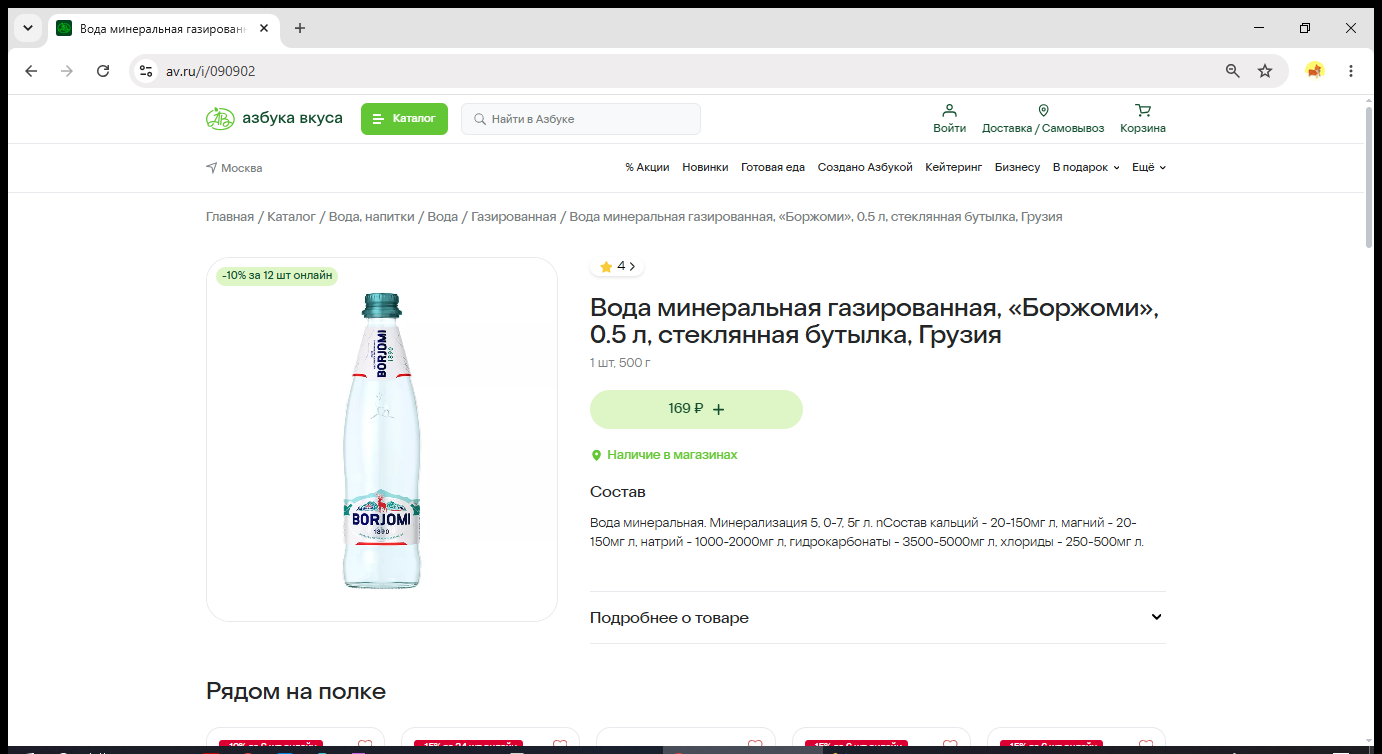This screenshot has height=754, width=1382.
Task: Open the browser profile avatar
Action: pyautogui.click(x=1315, y=71)
